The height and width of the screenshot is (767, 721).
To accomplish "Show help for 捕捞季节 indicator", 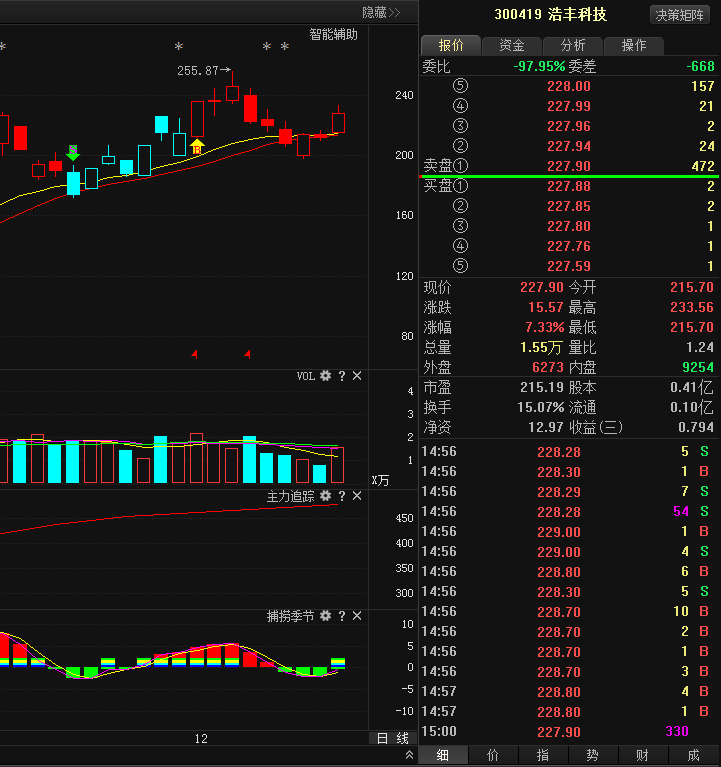I will (x=342, y=616).
